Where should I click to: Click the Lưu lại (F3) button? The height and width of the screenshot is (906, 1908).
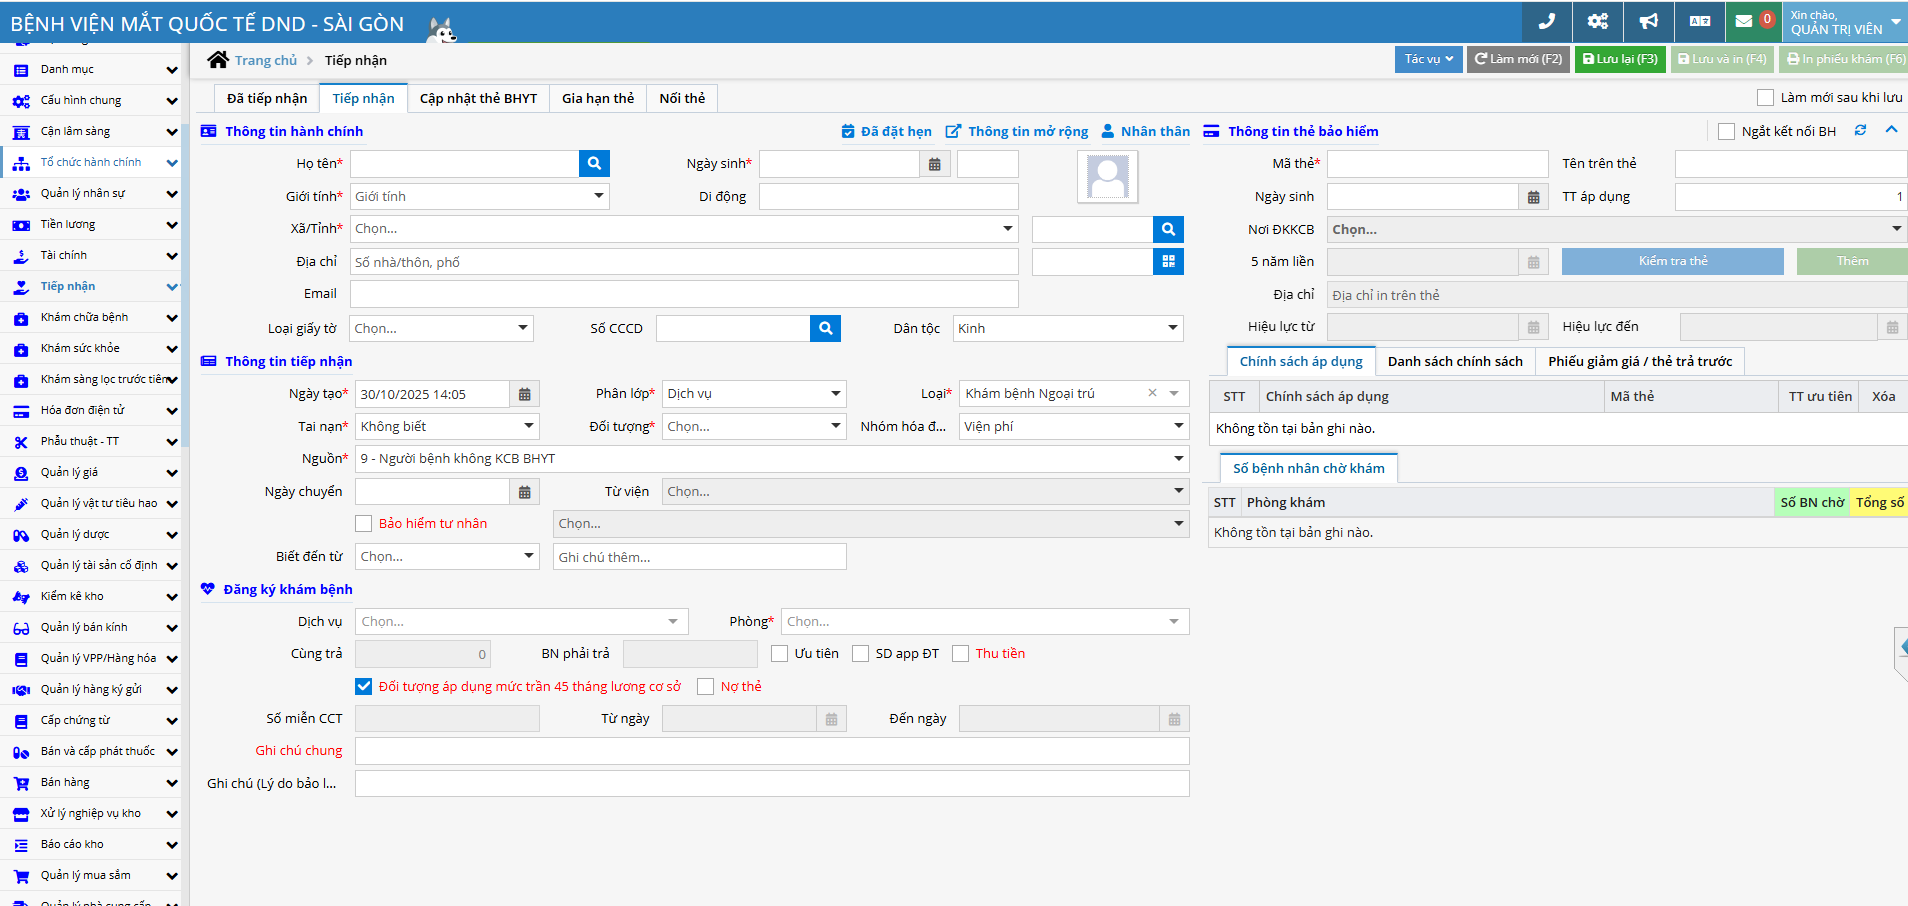1620,59
